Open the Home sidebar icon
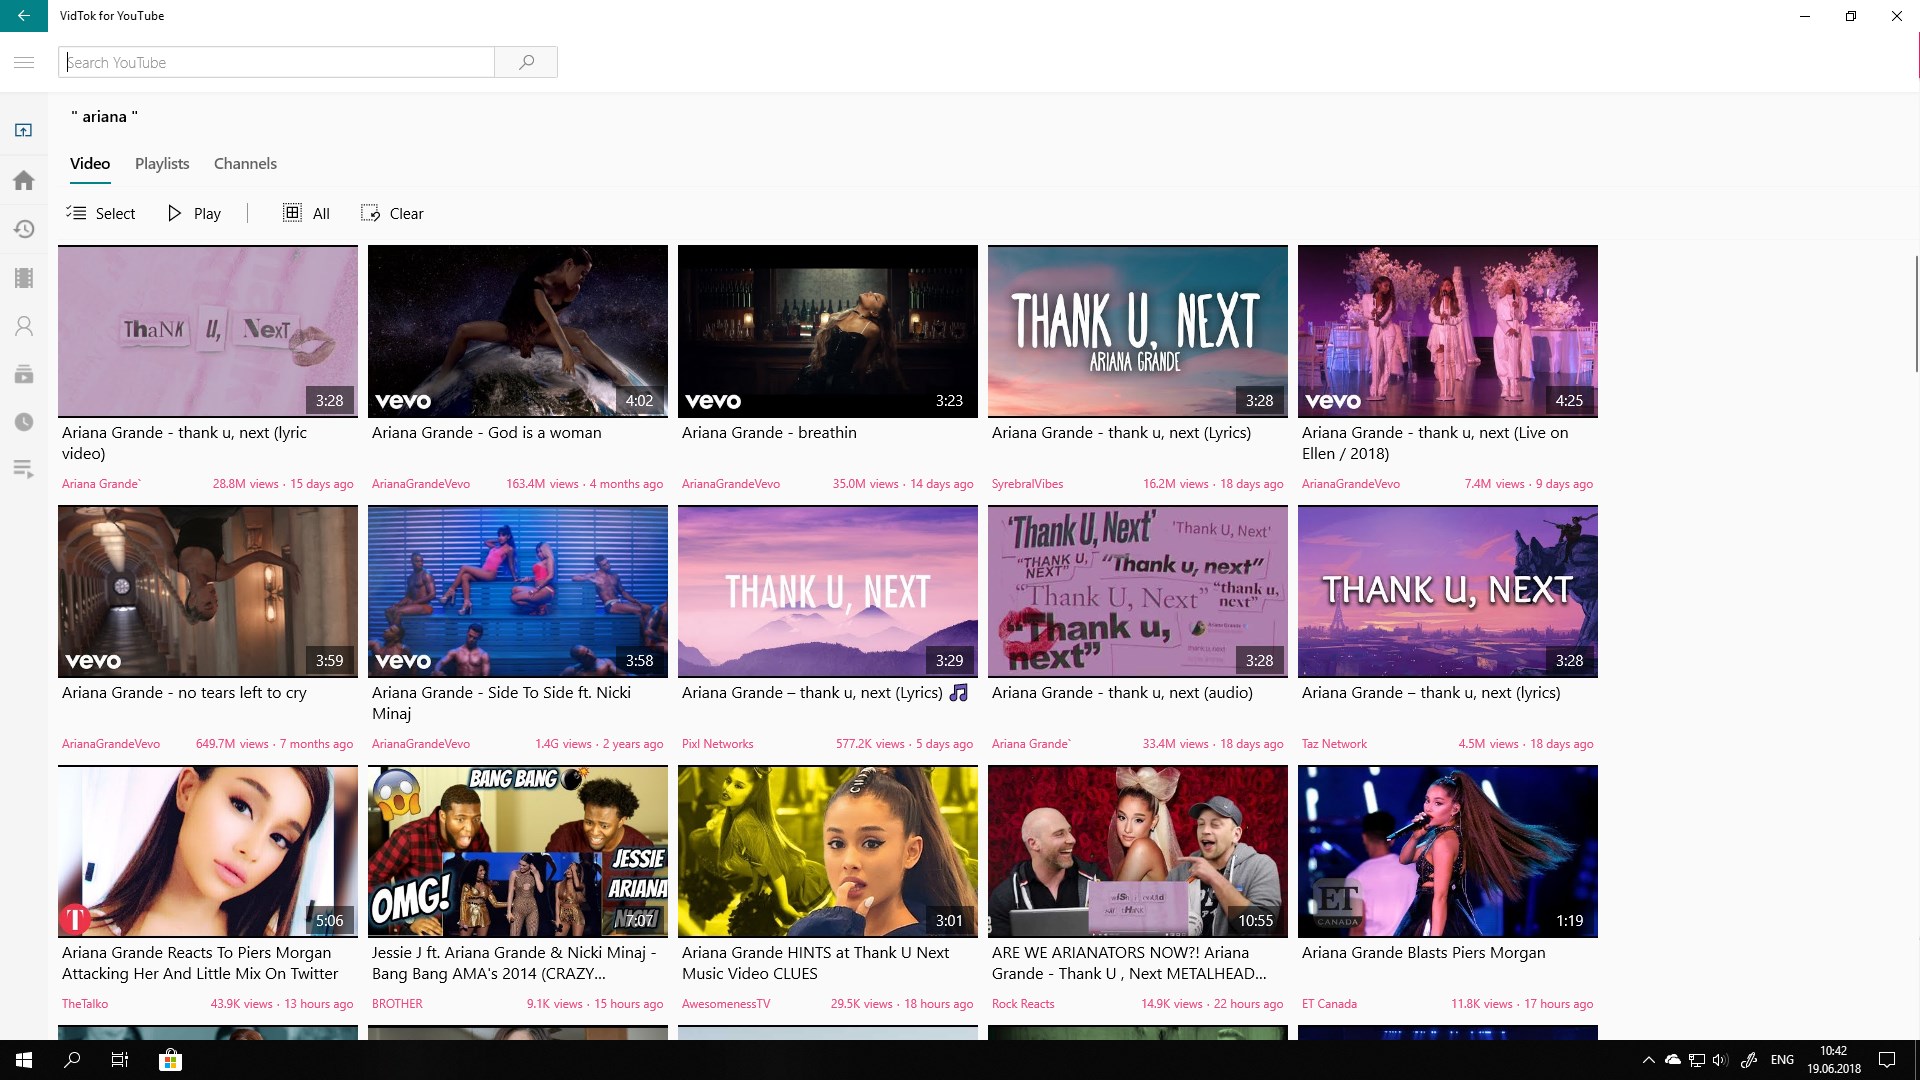Screen dimensions: 1920x1080 pos(24,180)
